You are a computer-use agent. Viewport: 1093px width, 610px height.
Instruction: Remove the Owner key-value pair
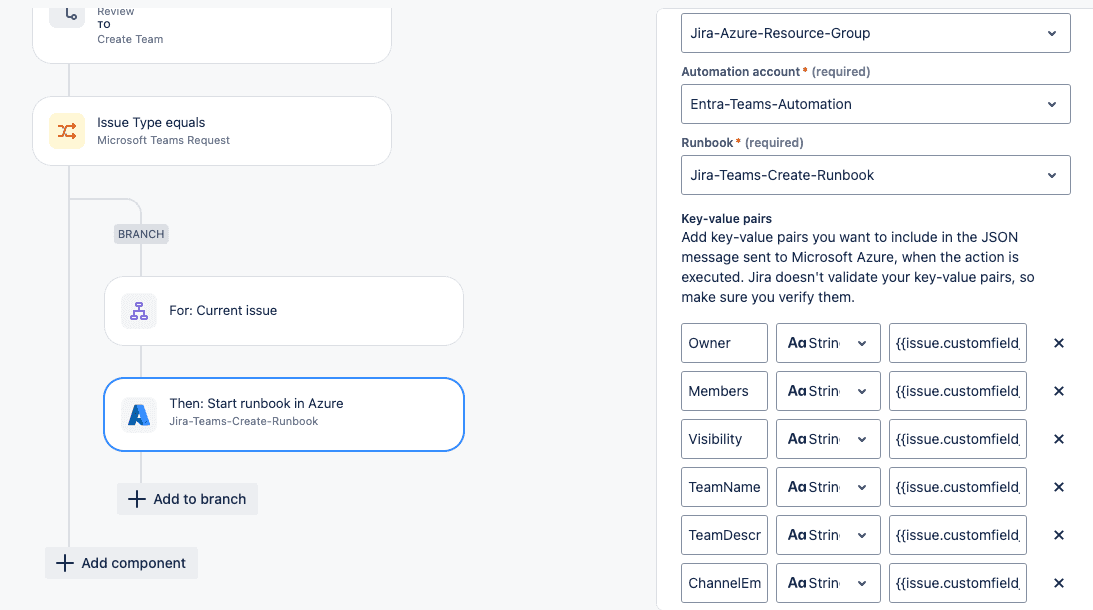[x=1059, y=343]
